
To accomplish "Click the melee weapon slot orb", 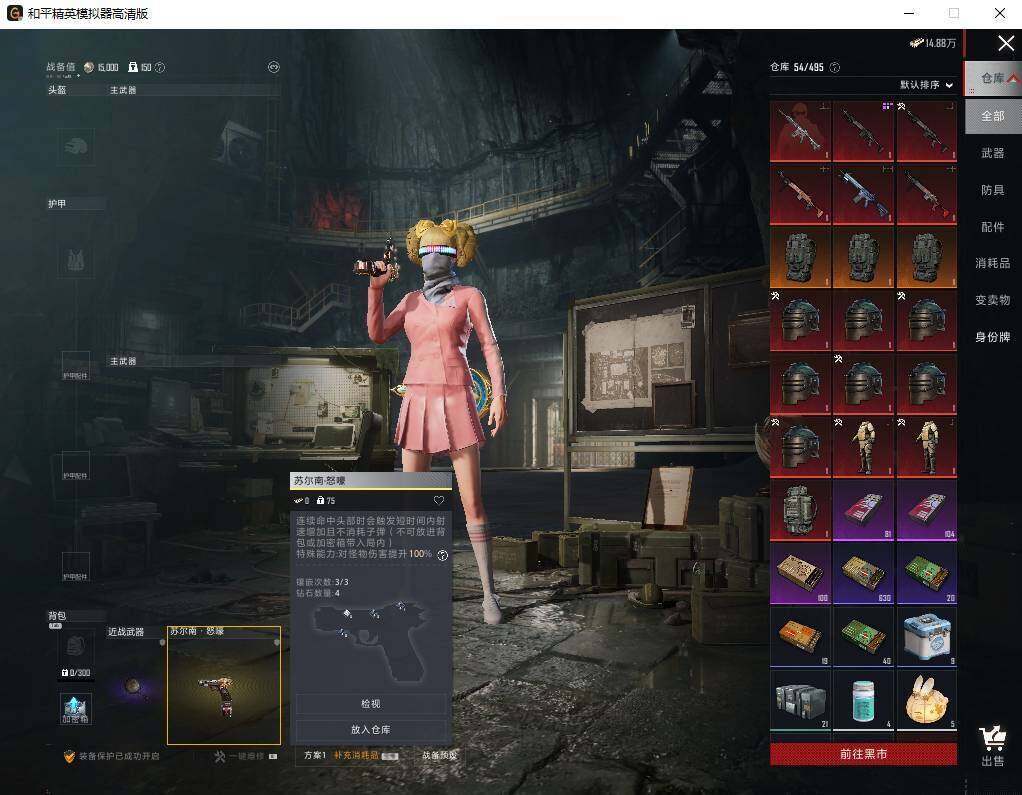I will coord(133,686).
